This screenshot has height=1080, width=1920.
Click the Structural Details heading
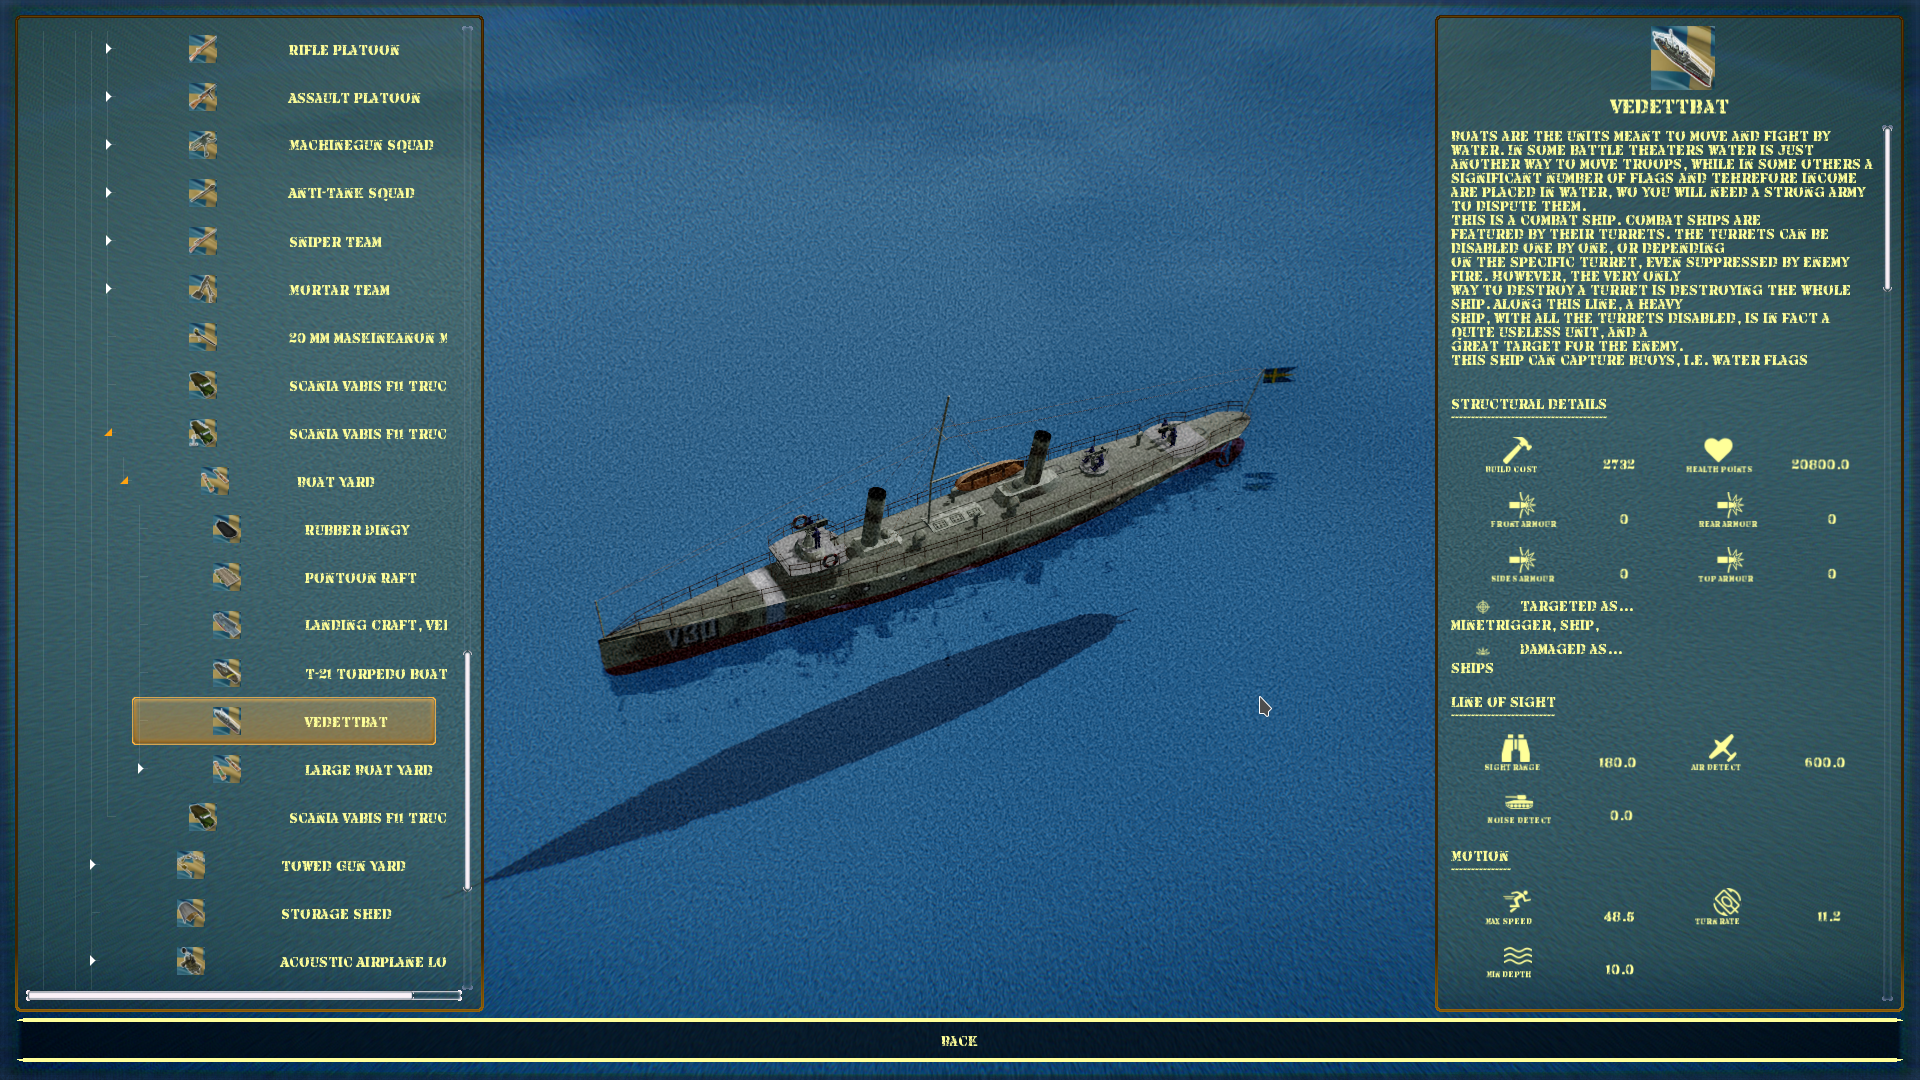tap(1528, 404)
